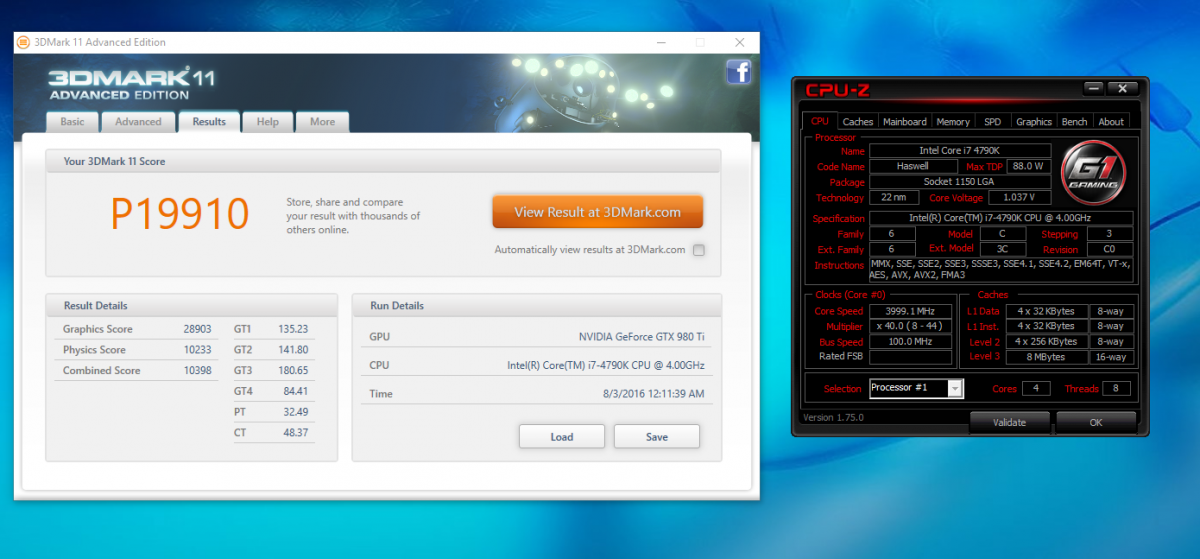Viewport: 1200px width, 559px height.
Task: Open the Mainboard tab in CPU-Z
Action: (x=904, y=122)
